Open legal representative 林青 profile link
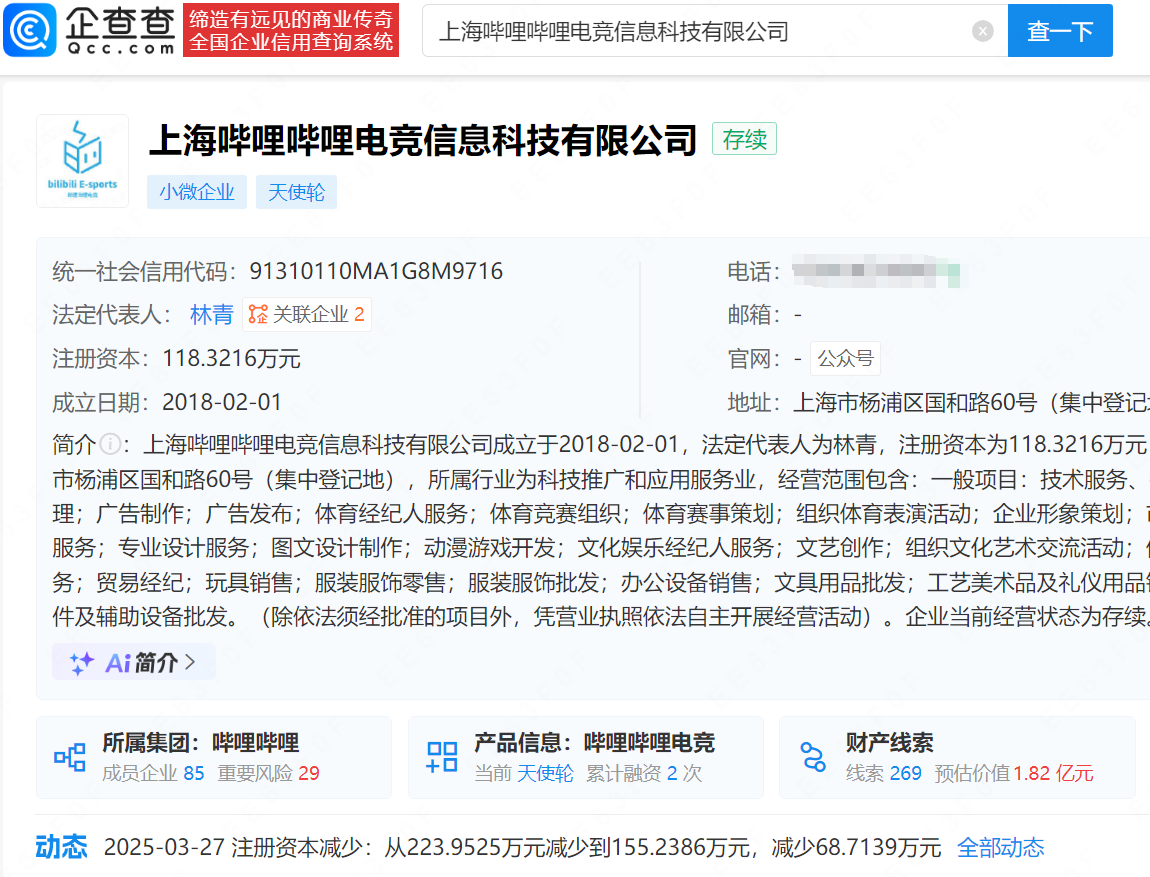This screenshot has height=877, width=1150. tap(211, 315)
